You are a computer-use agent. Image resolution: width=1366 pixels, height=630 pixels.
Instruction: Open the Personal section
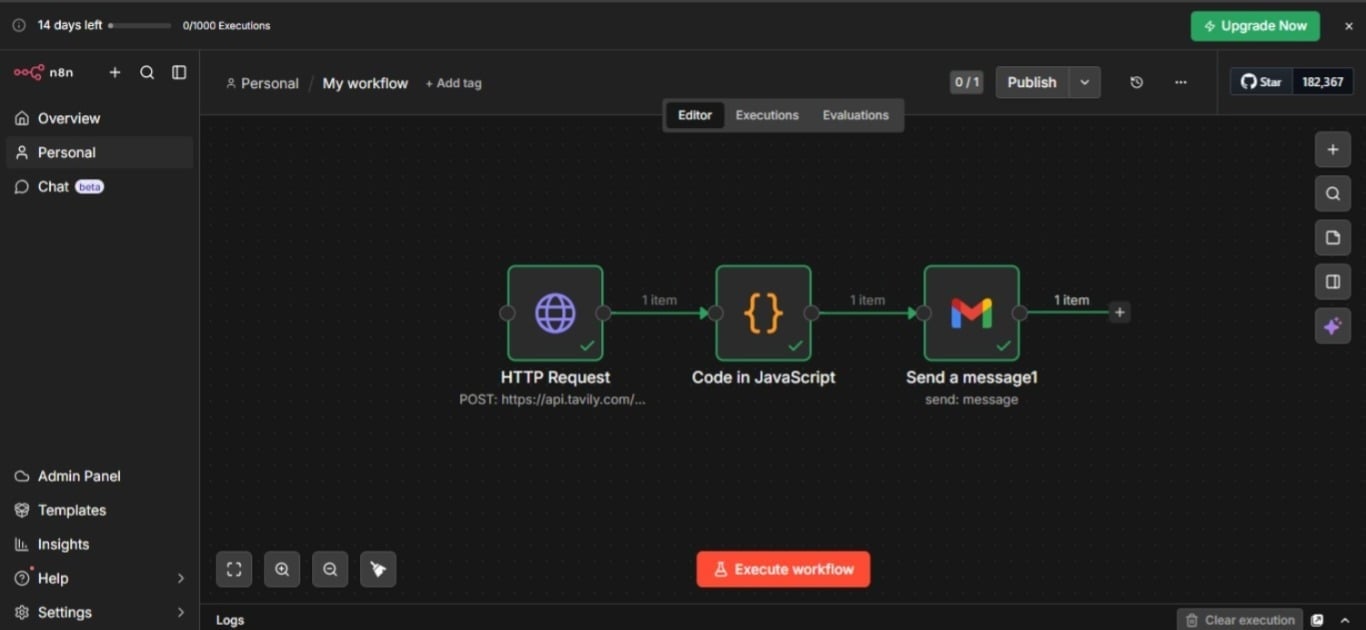pyautogui.click(x=99, y=152)
